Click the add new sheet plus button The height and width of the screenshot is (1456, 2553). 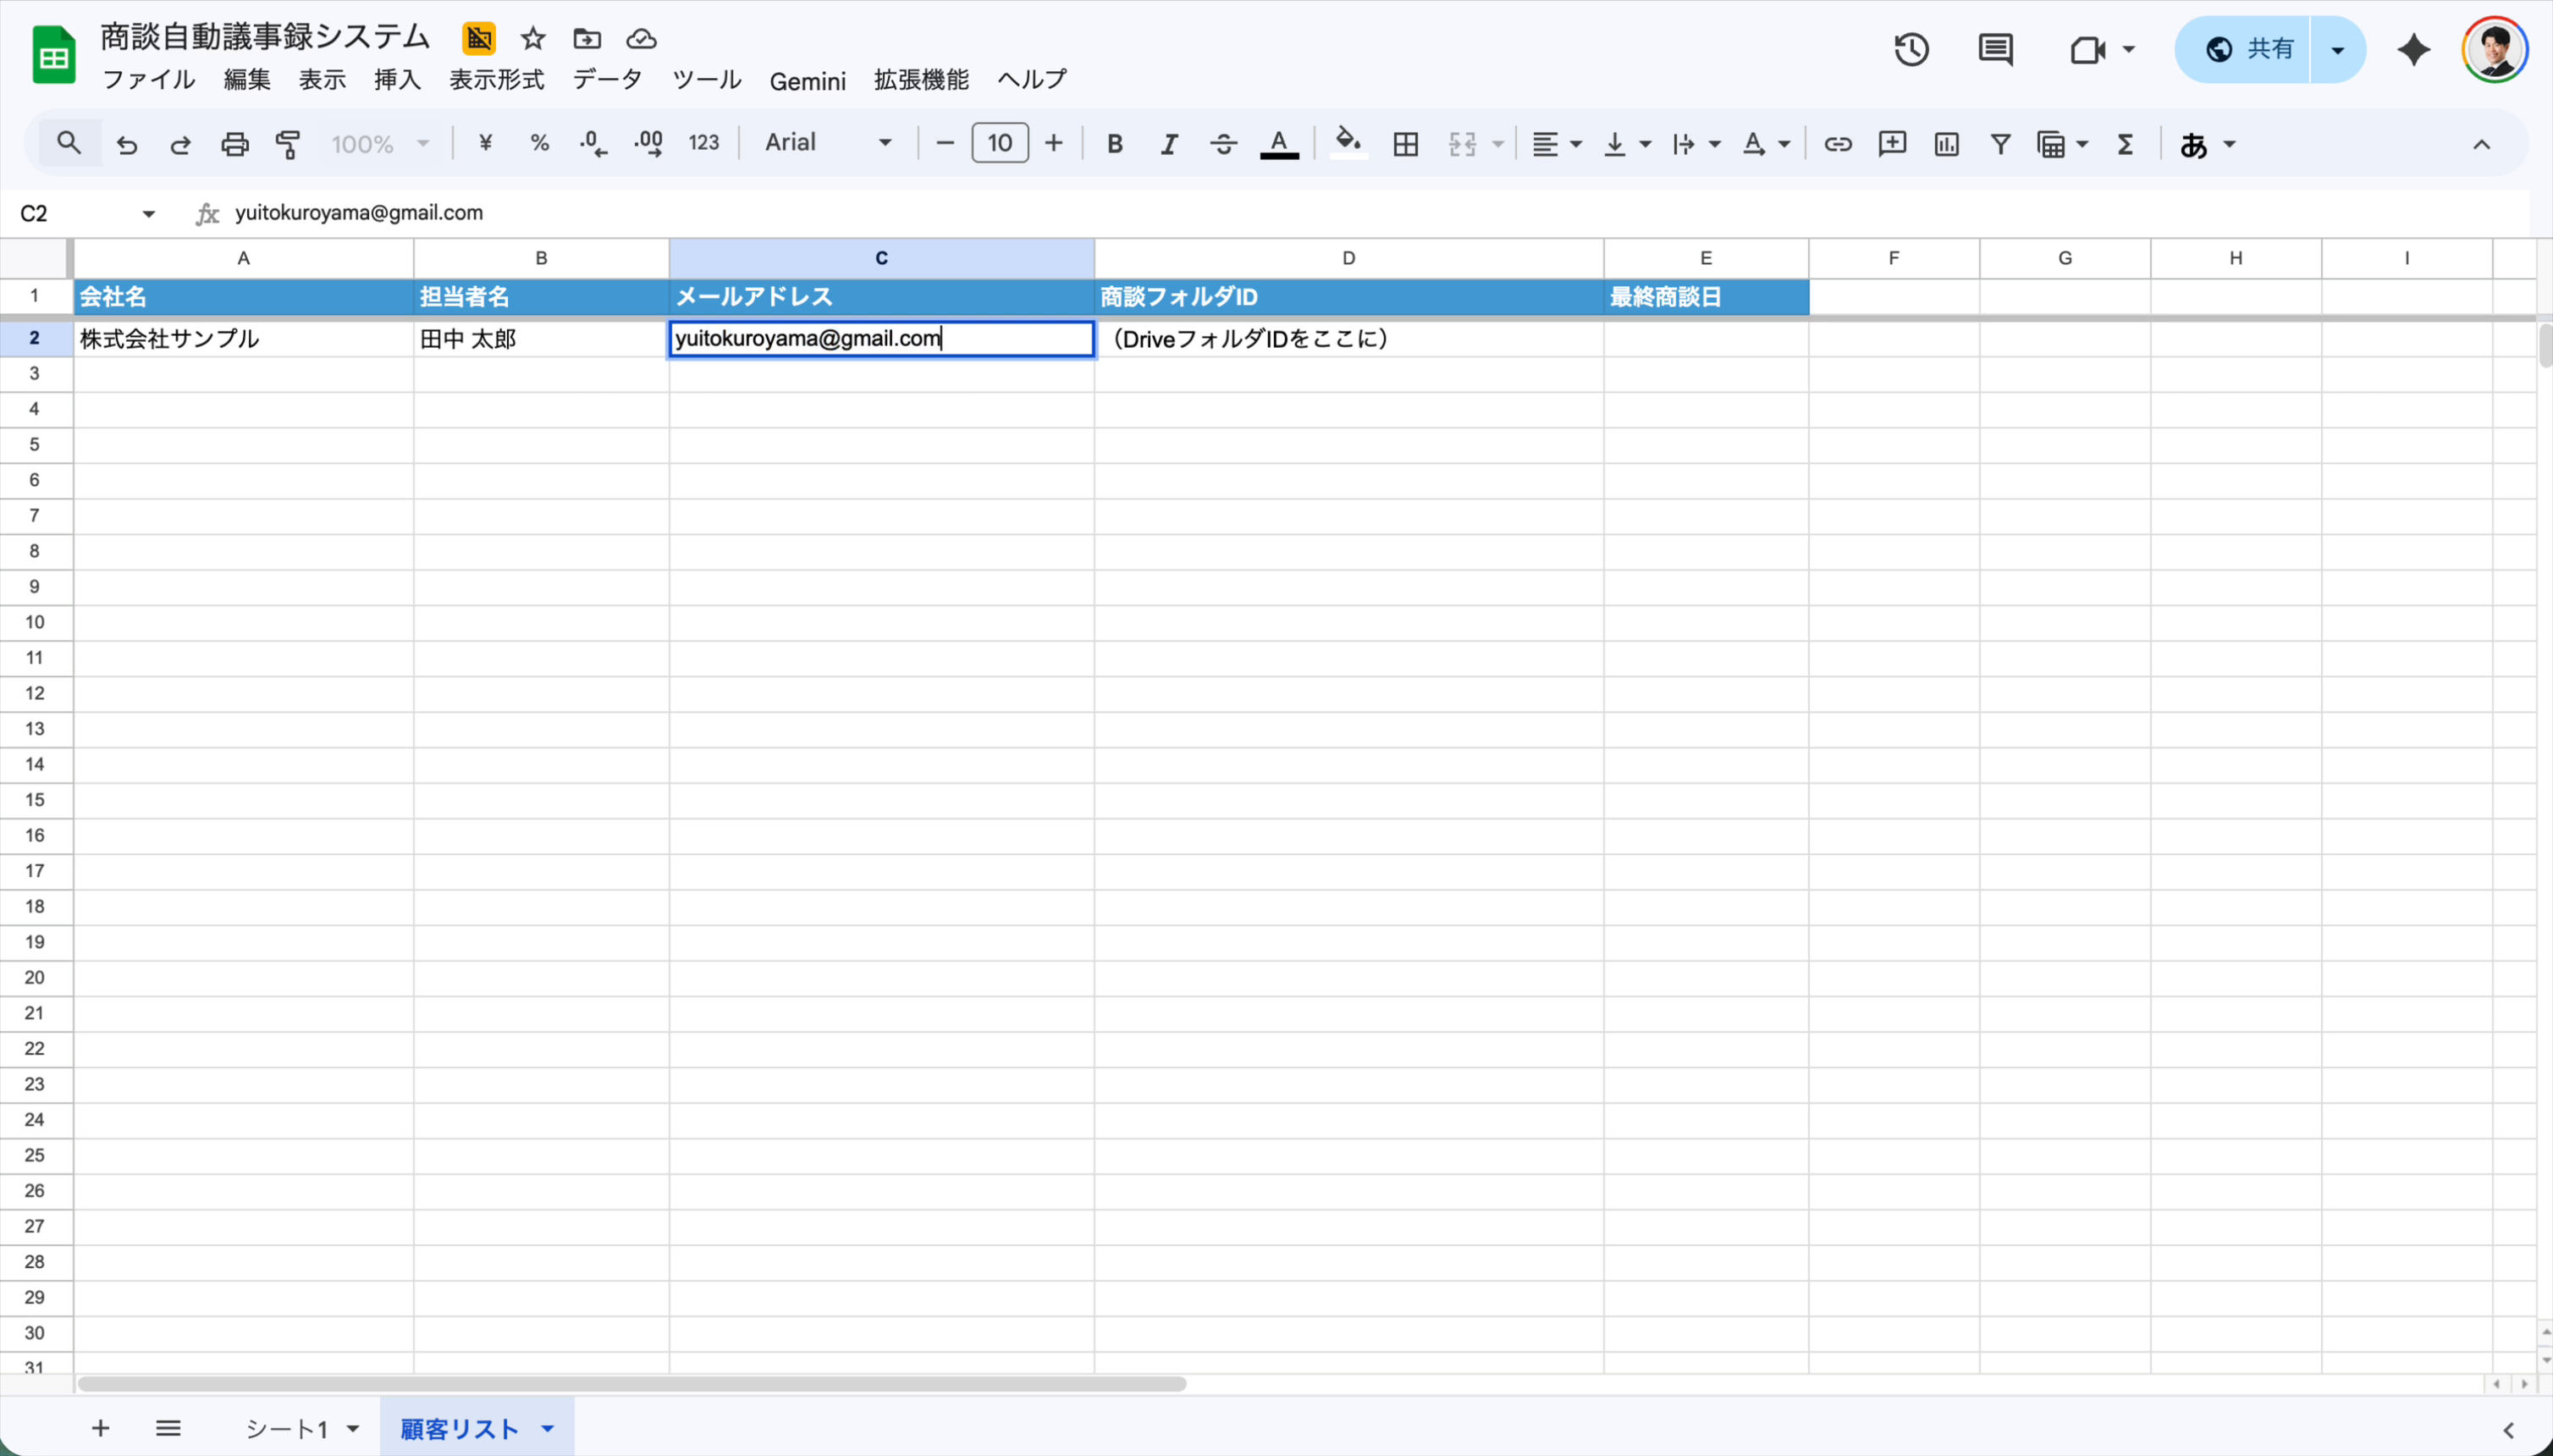(100, 1428)
